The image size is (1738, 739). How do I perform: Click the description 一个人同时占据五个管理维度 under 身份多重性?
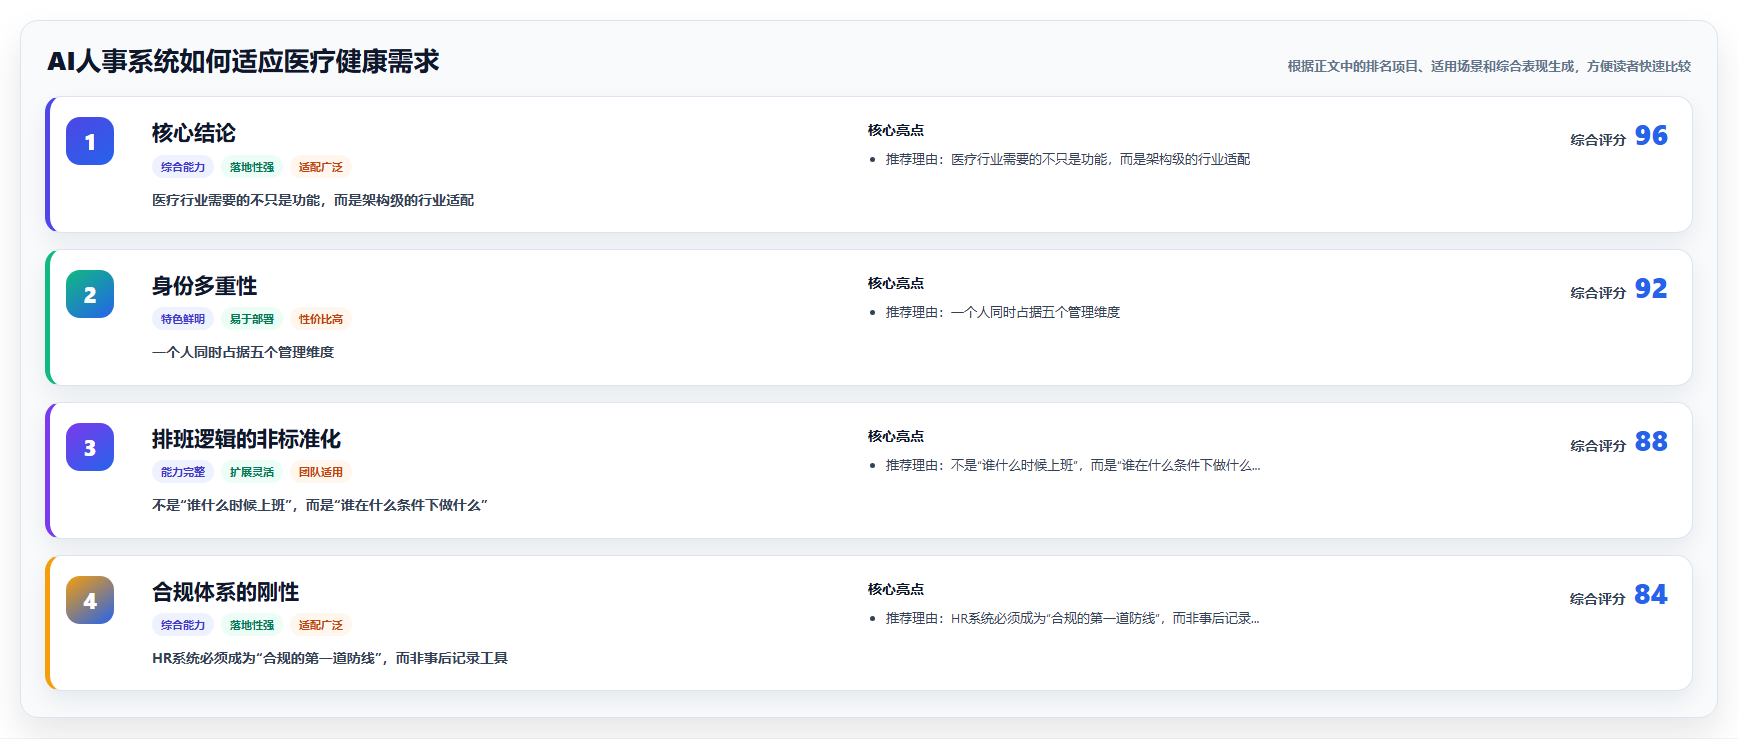pos(243,352)
